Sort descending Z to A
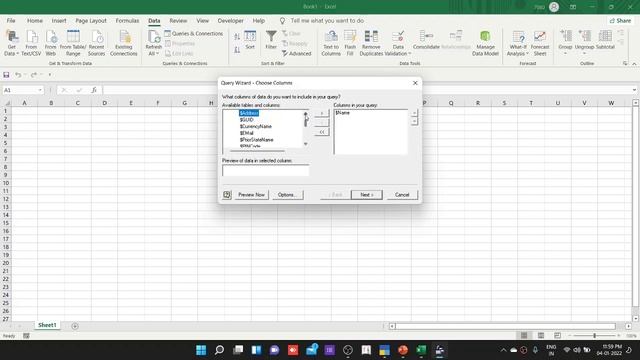640x360 pixels. [x=237, y=50]
